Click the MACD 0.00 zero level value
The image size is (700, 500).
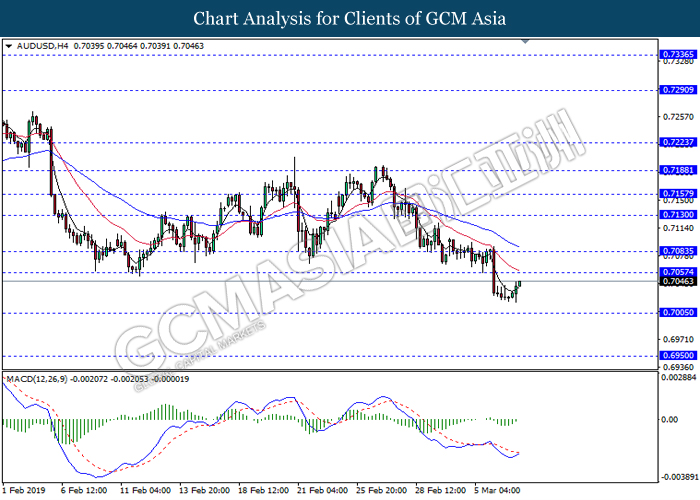670,420
